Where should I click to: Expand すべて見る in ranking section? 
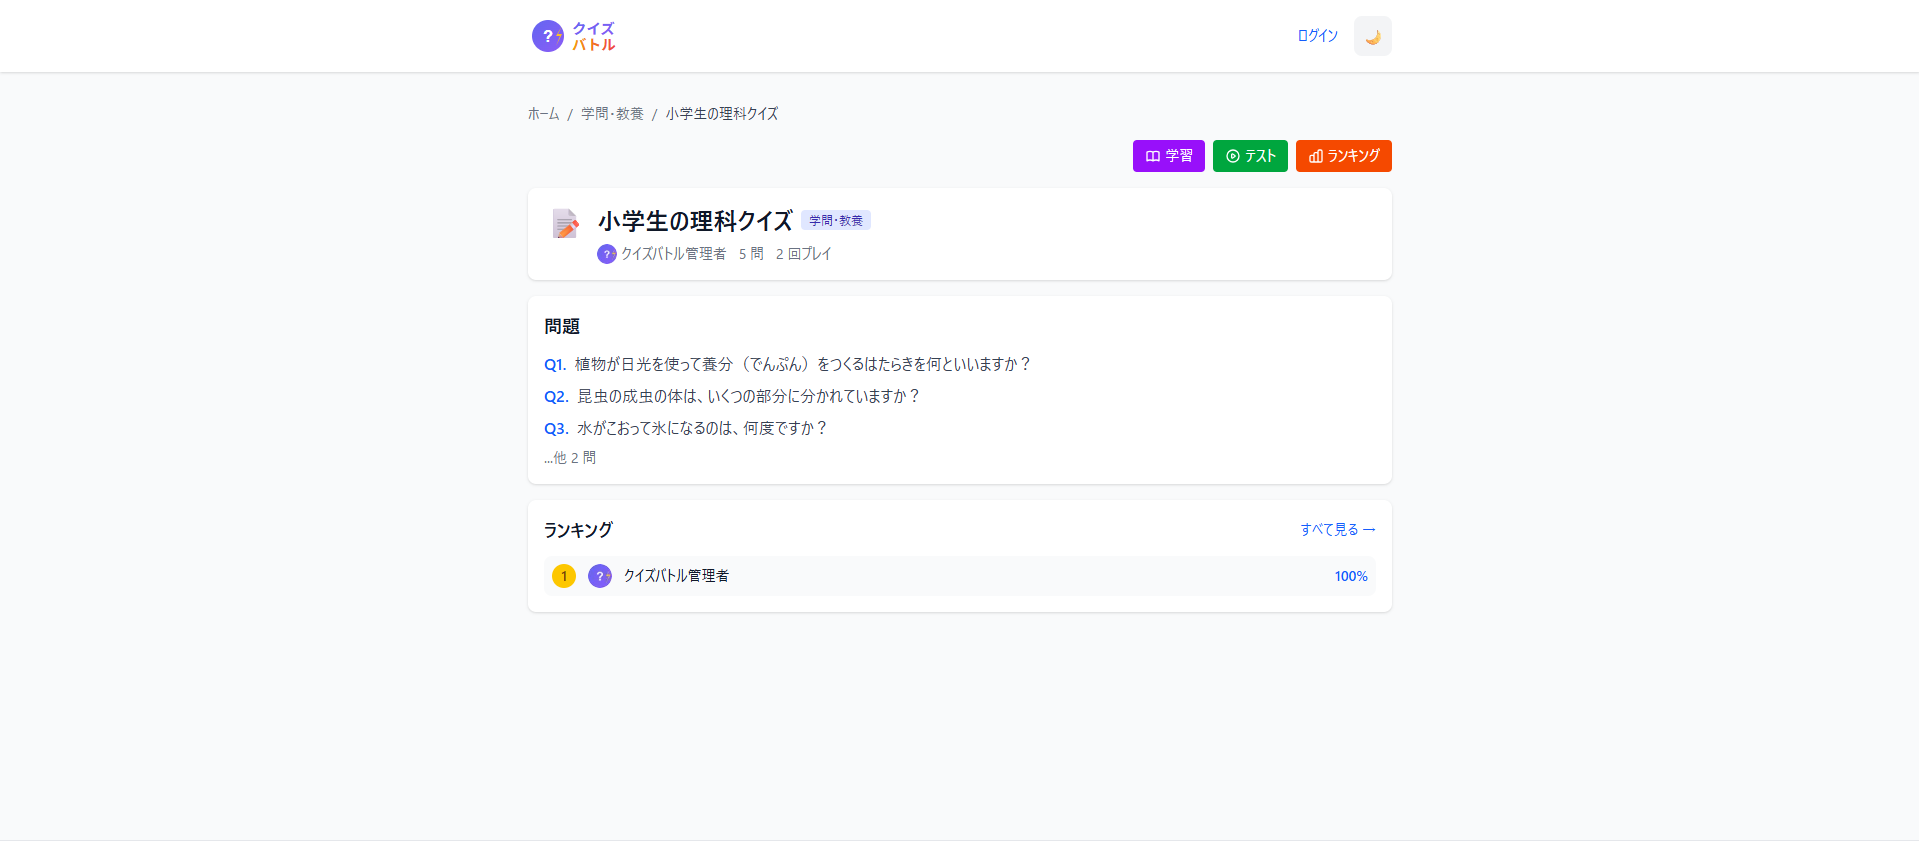(x=1337, y=529)
